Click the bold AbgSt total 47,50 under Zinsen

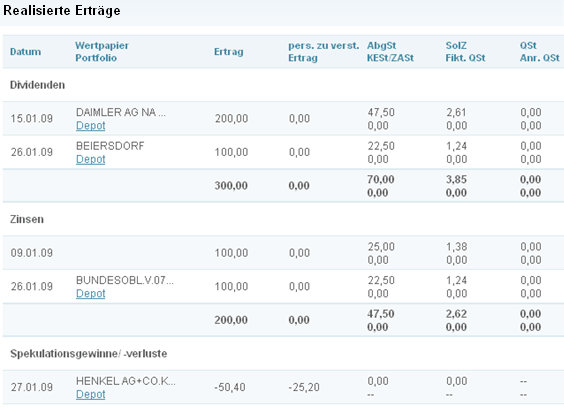tap(381, 314)
